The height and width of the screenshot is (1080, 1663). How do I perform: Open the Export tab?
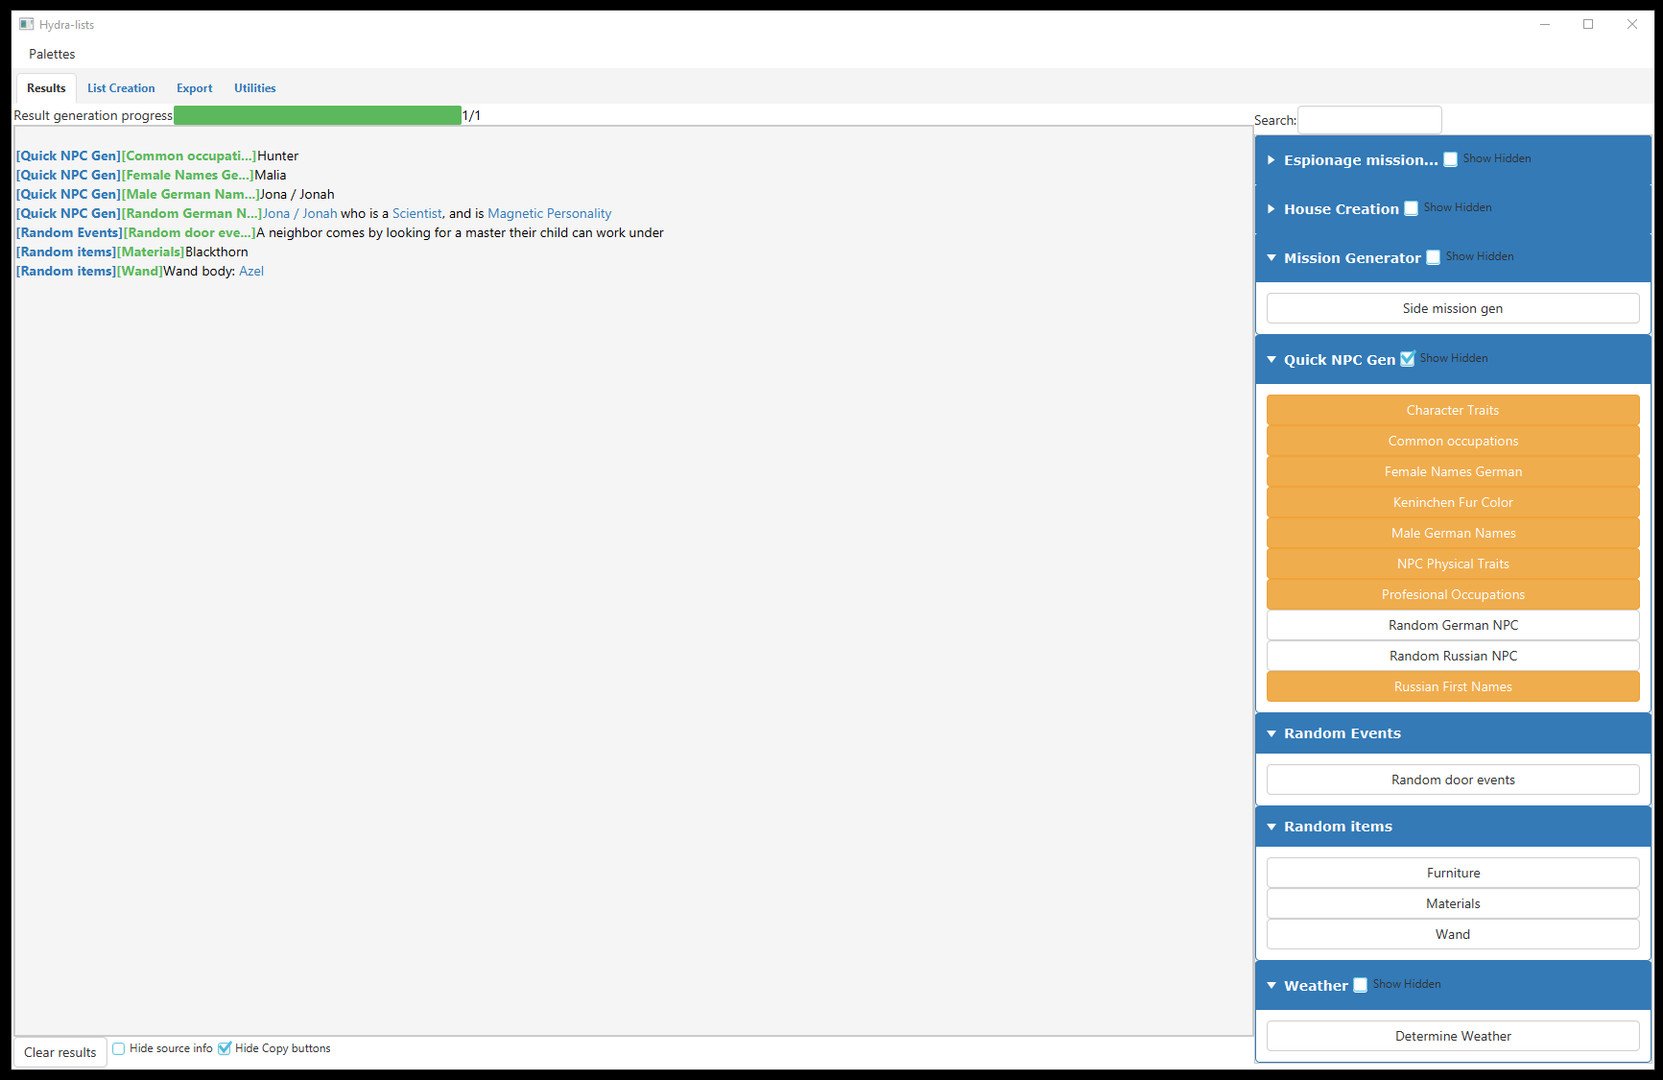(194, 88)
